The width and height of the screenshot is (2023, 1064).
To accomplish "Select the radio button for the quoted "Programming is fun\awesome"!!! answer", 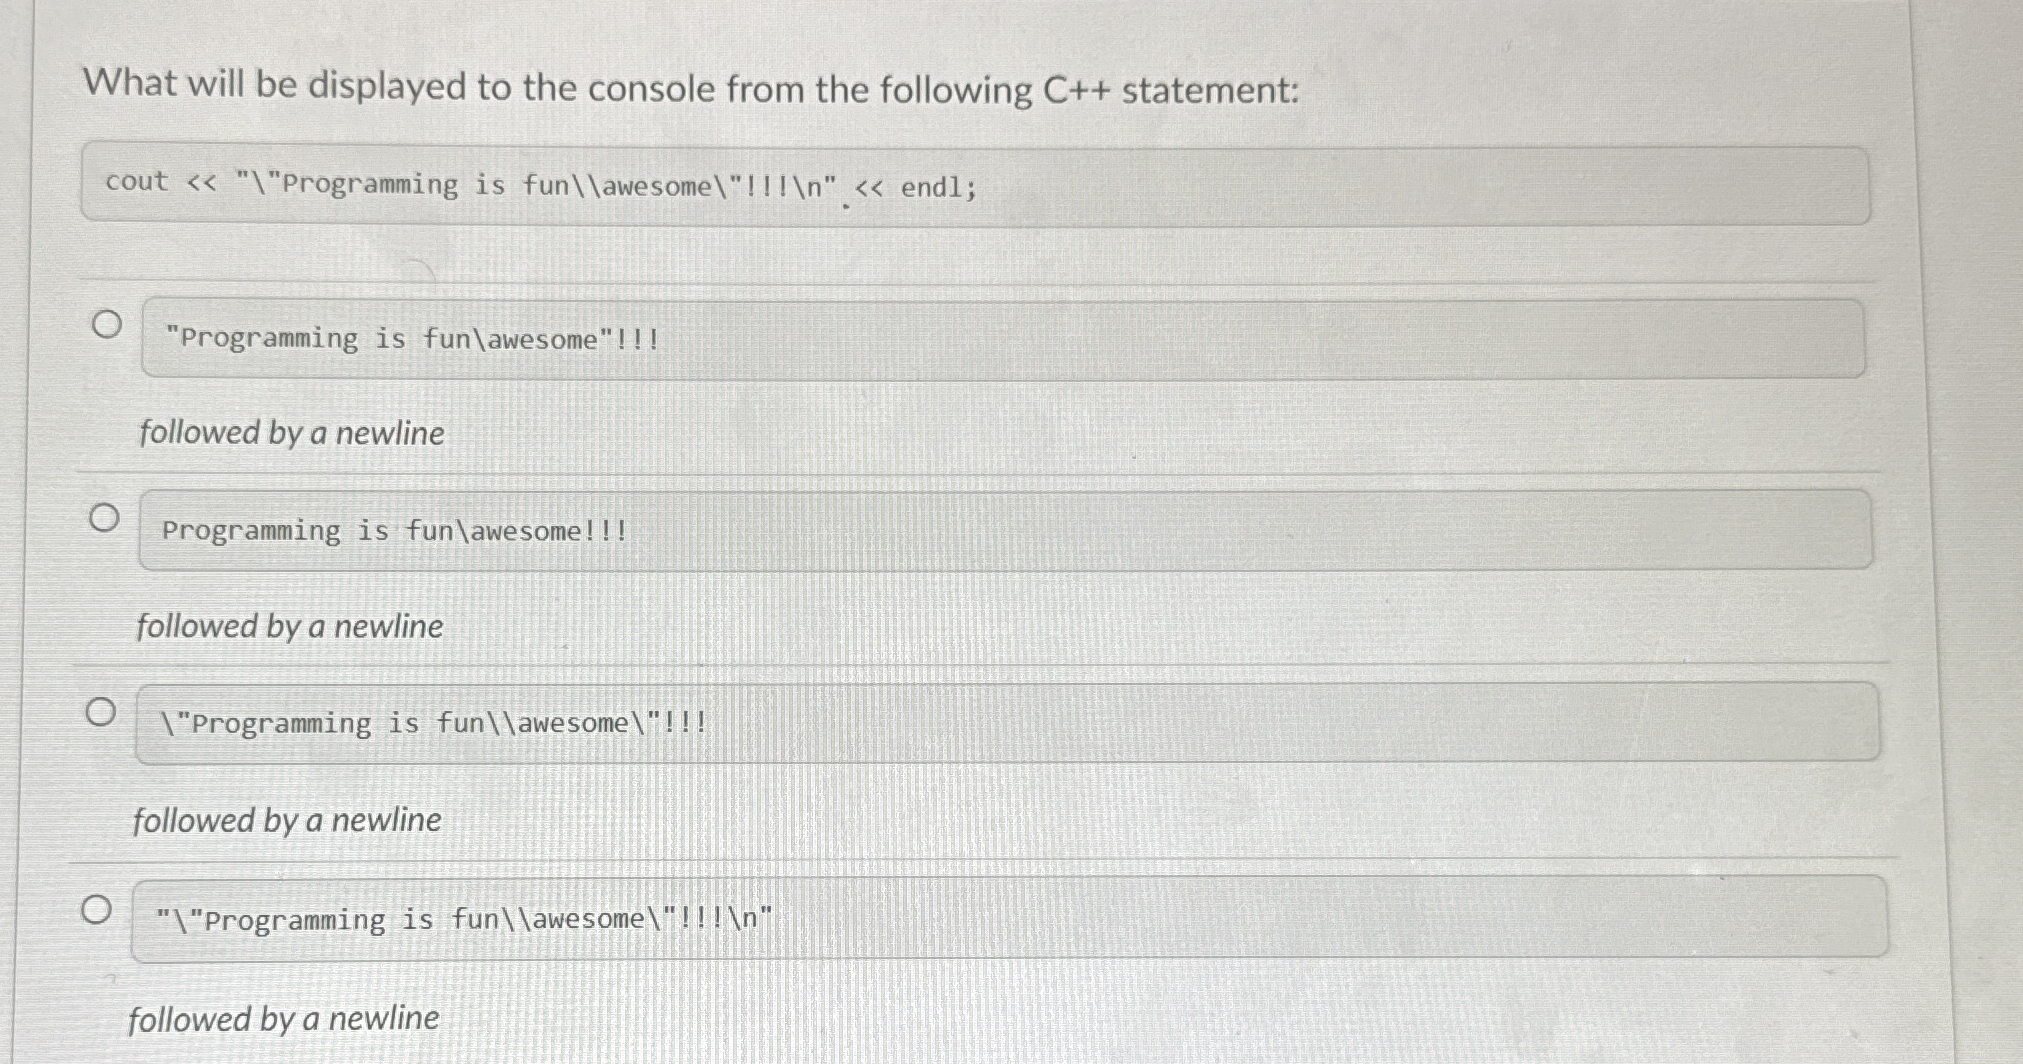I will coord(106,324).
